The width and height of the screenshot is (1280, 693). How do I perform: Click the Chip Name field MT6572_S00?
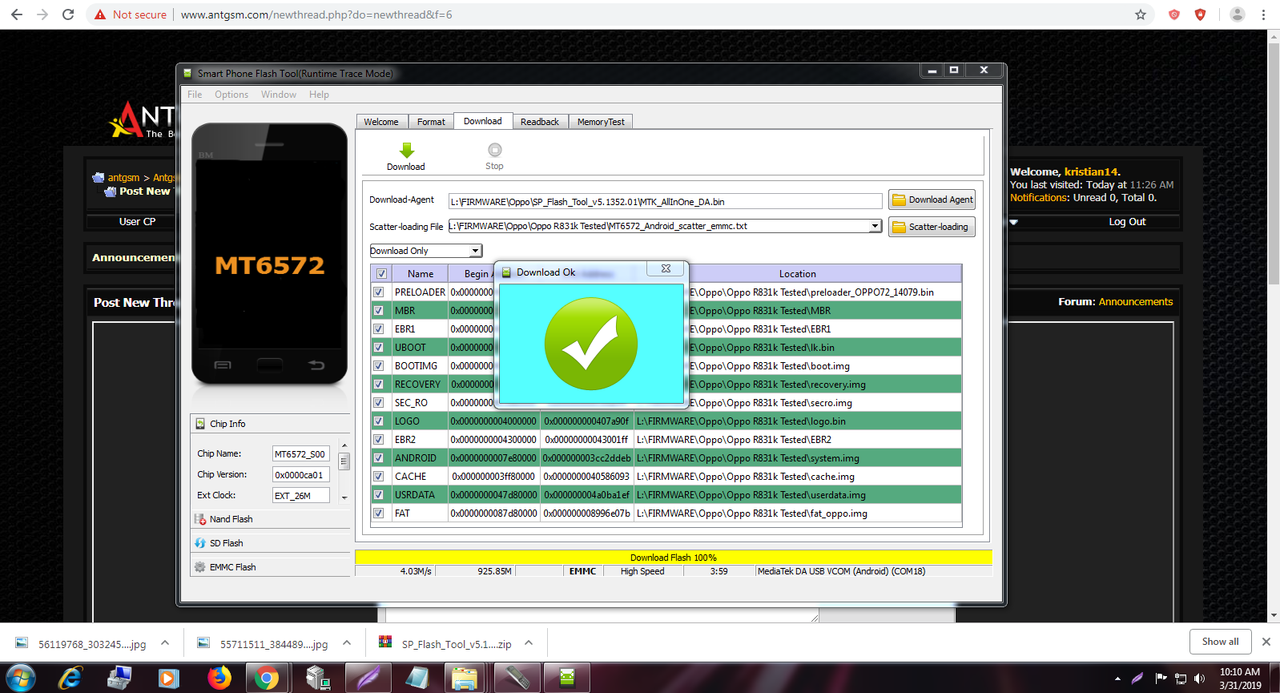(301, 454)
